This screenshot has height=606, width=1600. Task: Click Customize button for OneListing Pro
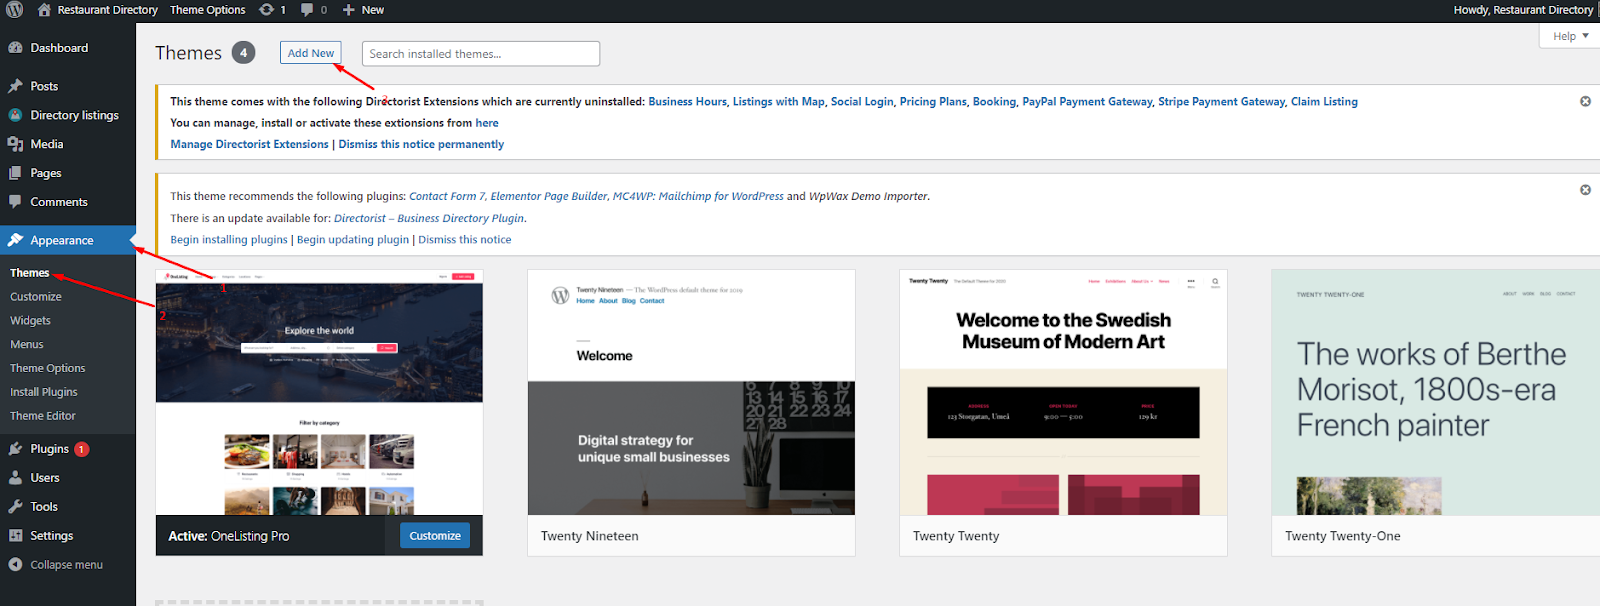[x=435, y=536]
